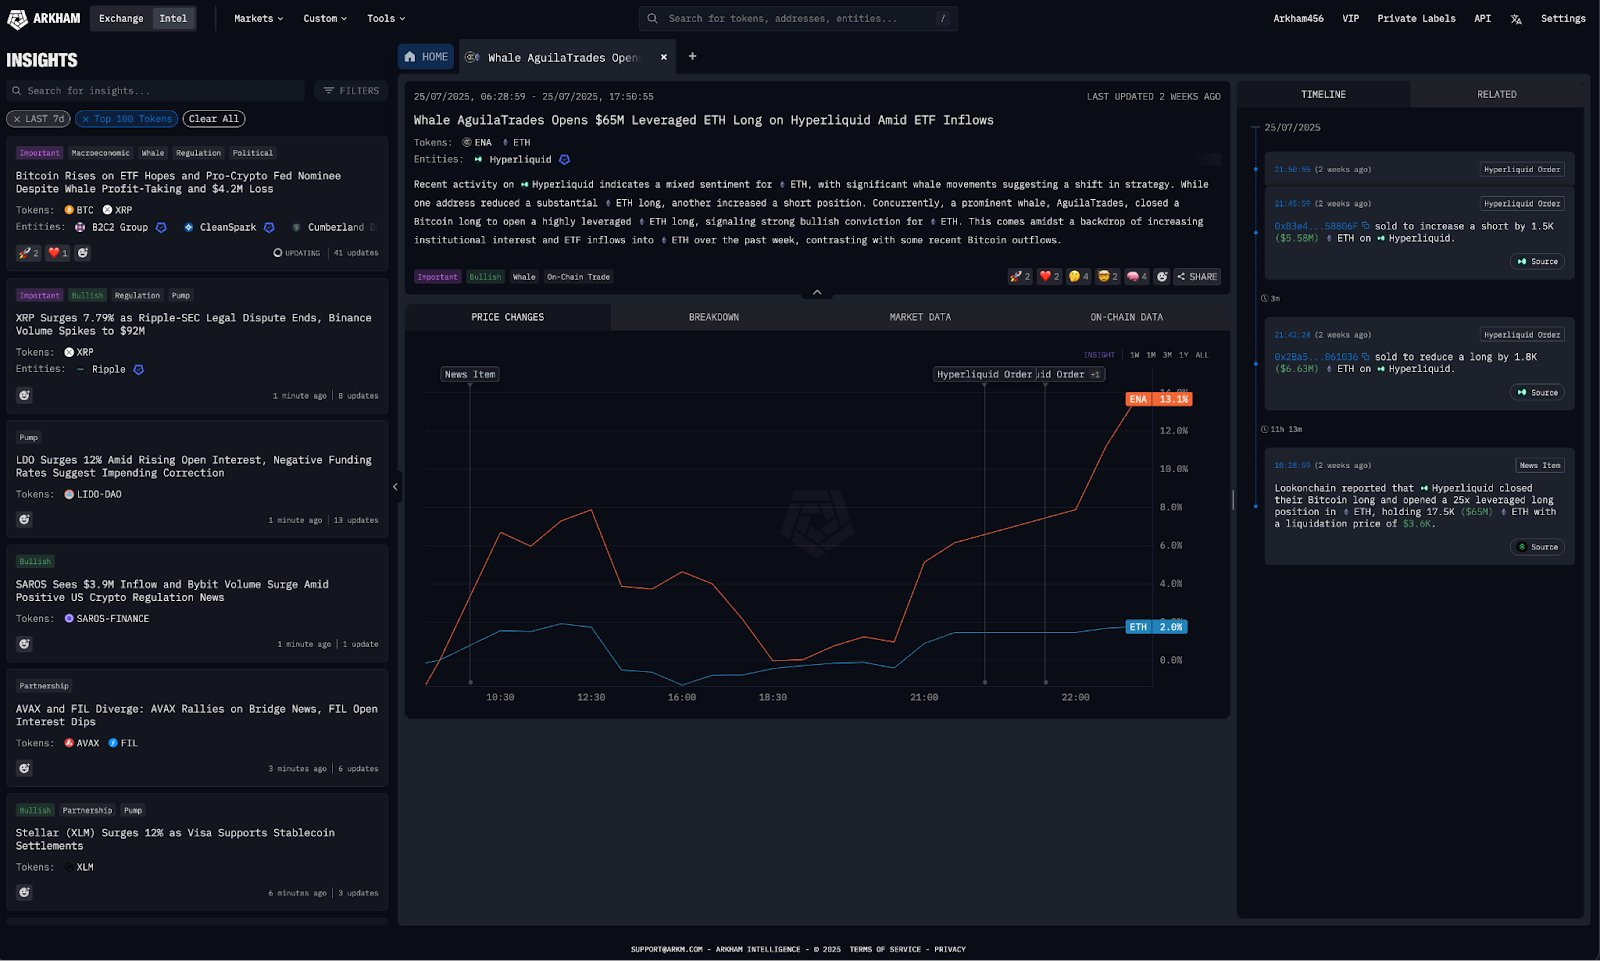Viewport: 1600px width, 961px height.
Task: Go to the HOME tab
Action: [426, 57]
